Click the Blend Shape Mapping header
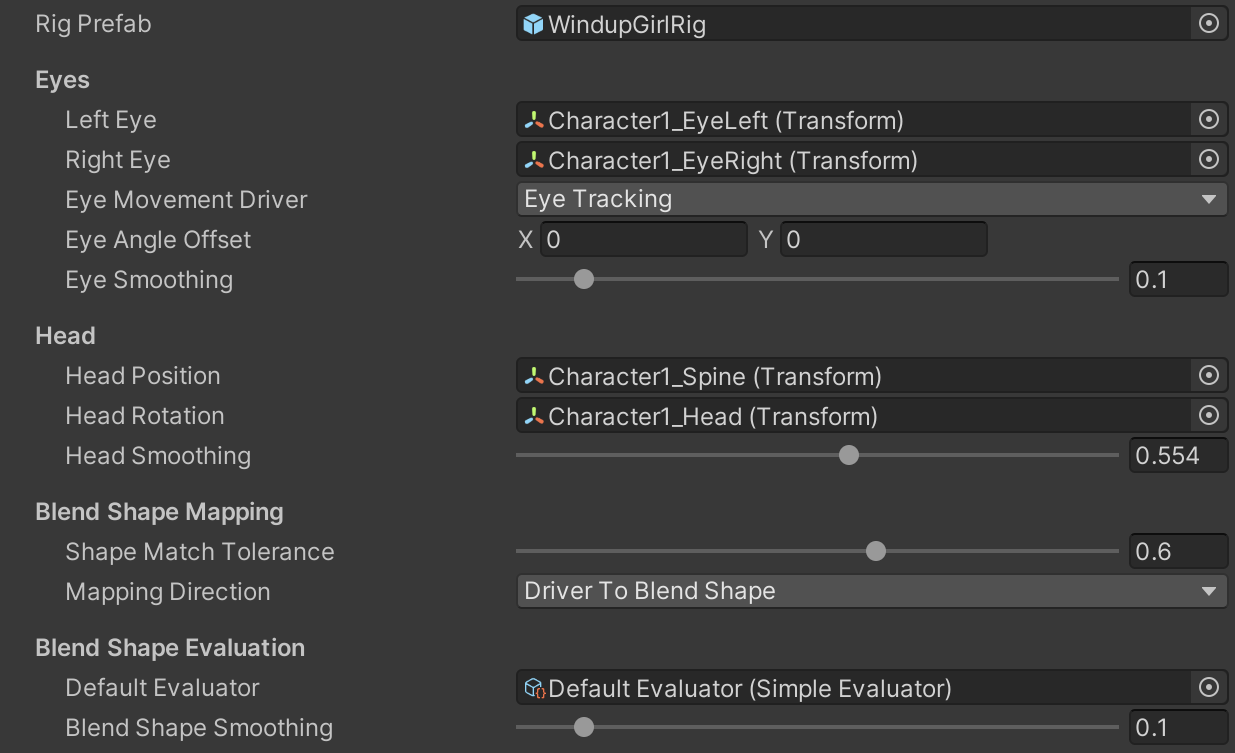The width and height of the screenshot is (1235, 753). click(x=159, y=512)
